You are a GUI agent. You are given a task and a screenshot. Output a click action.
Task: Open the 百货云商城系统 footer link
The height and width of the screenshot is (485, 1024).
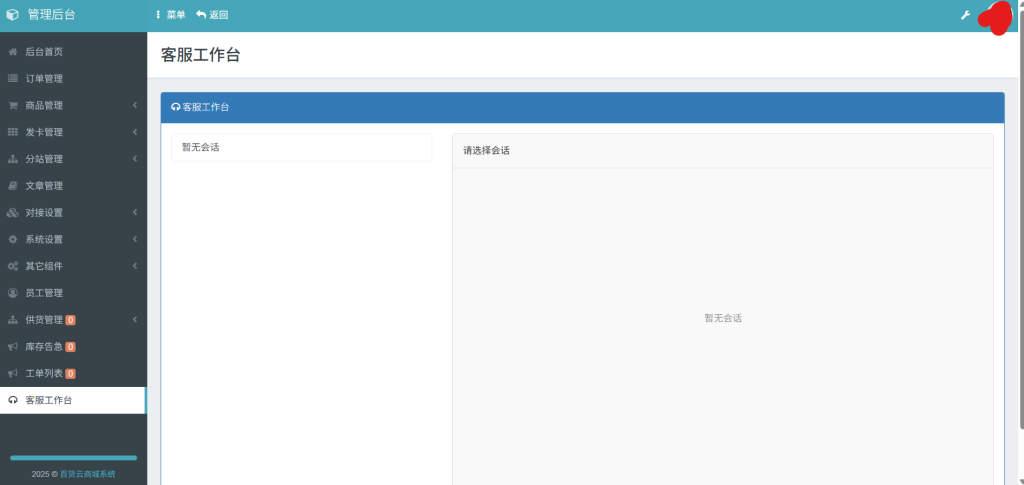click(87, 474)
